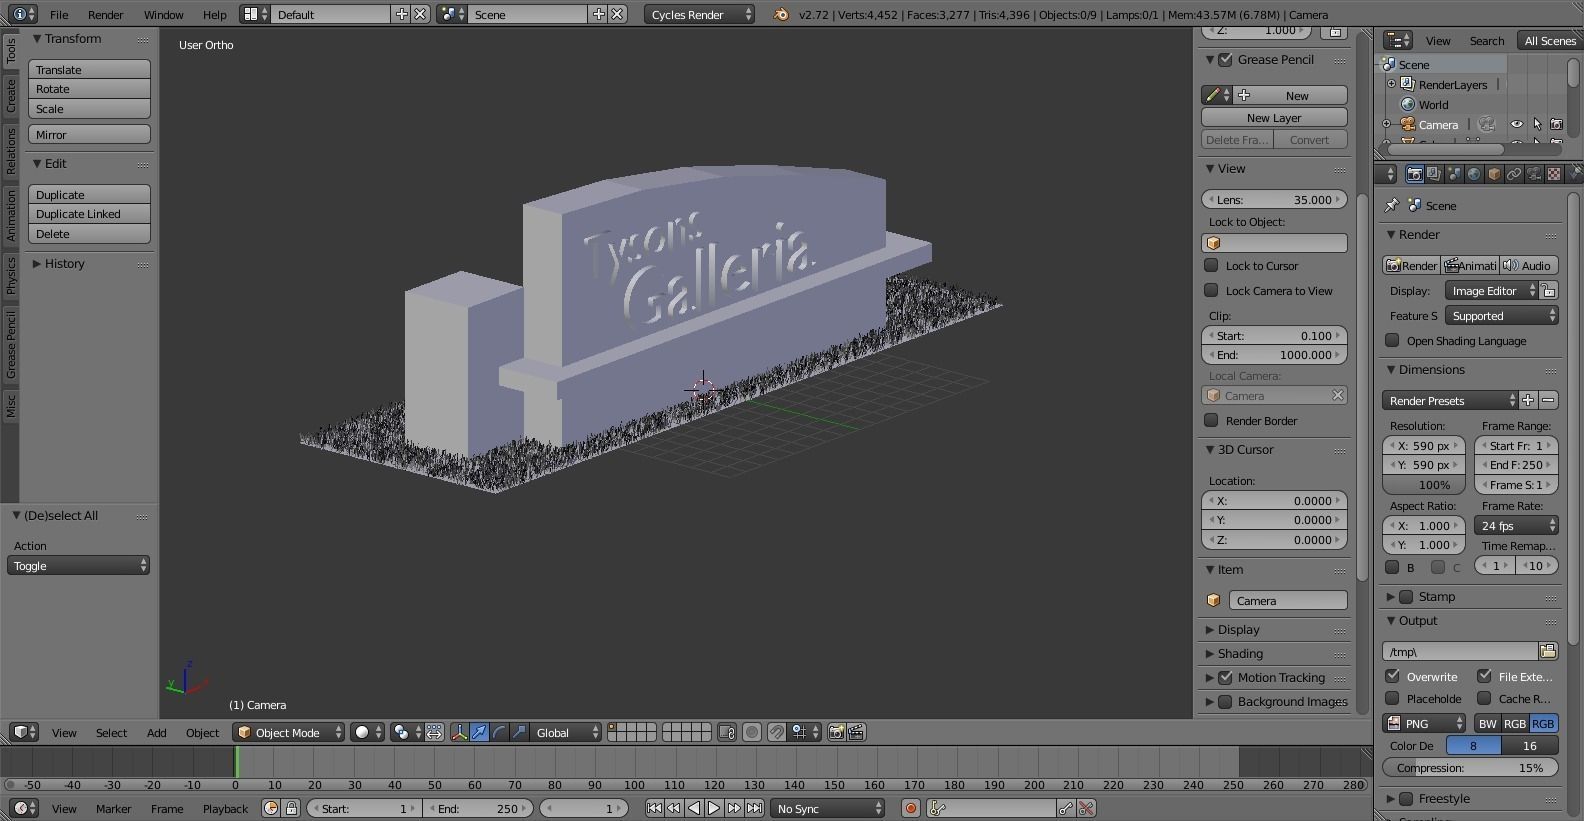
Task: Switch to the Create tab in tool shelf
Action: (11, 96)
